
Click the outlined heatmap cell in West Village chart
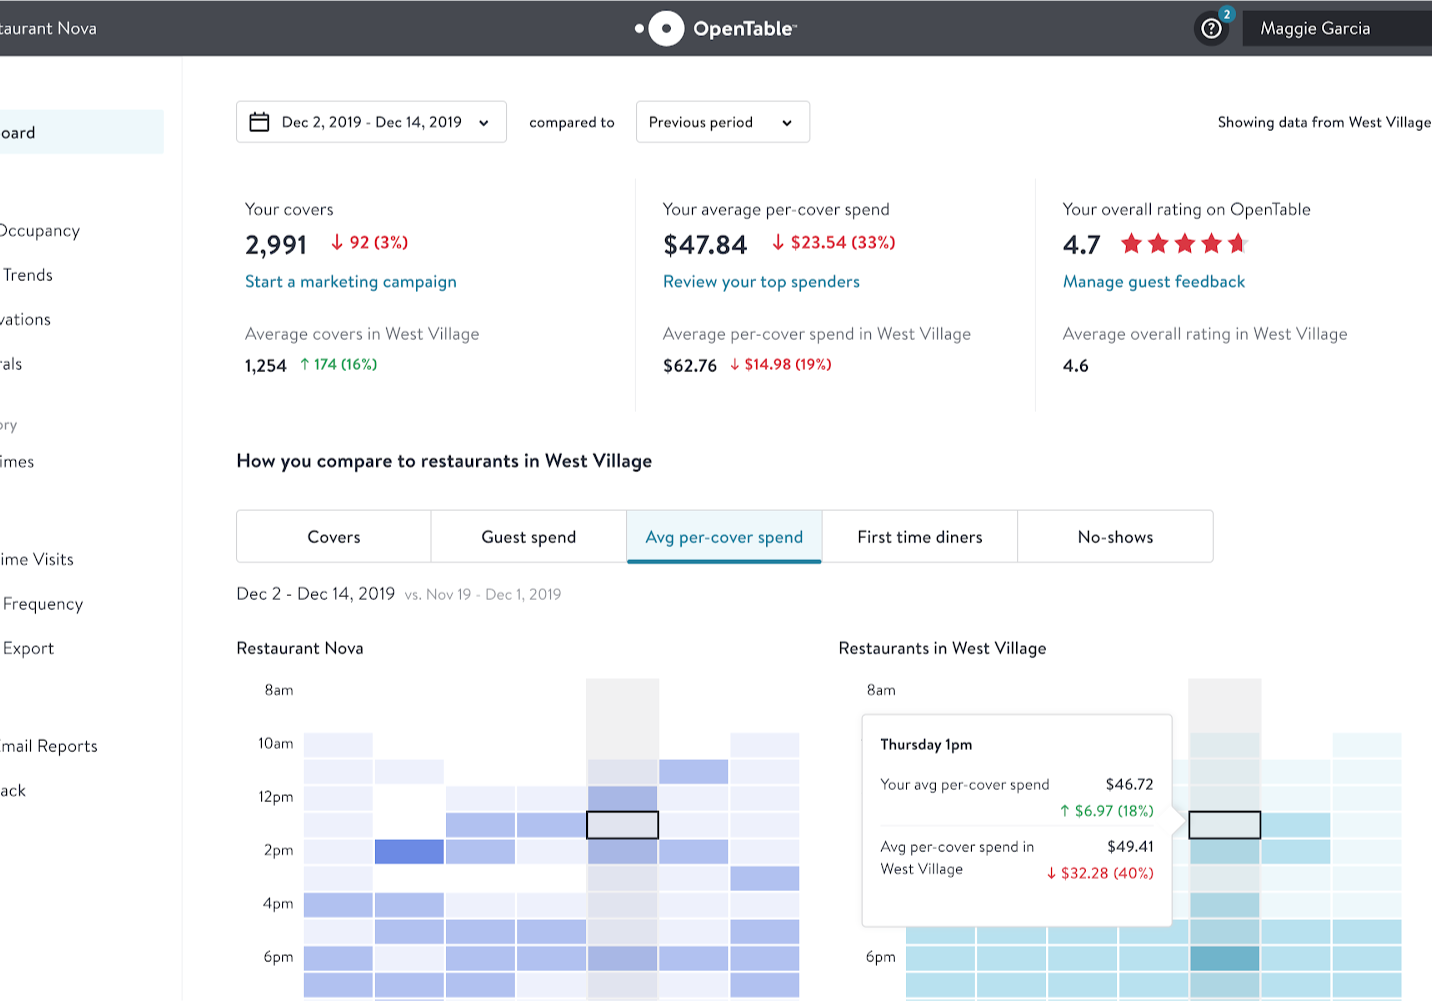(x=1224, y=825)
